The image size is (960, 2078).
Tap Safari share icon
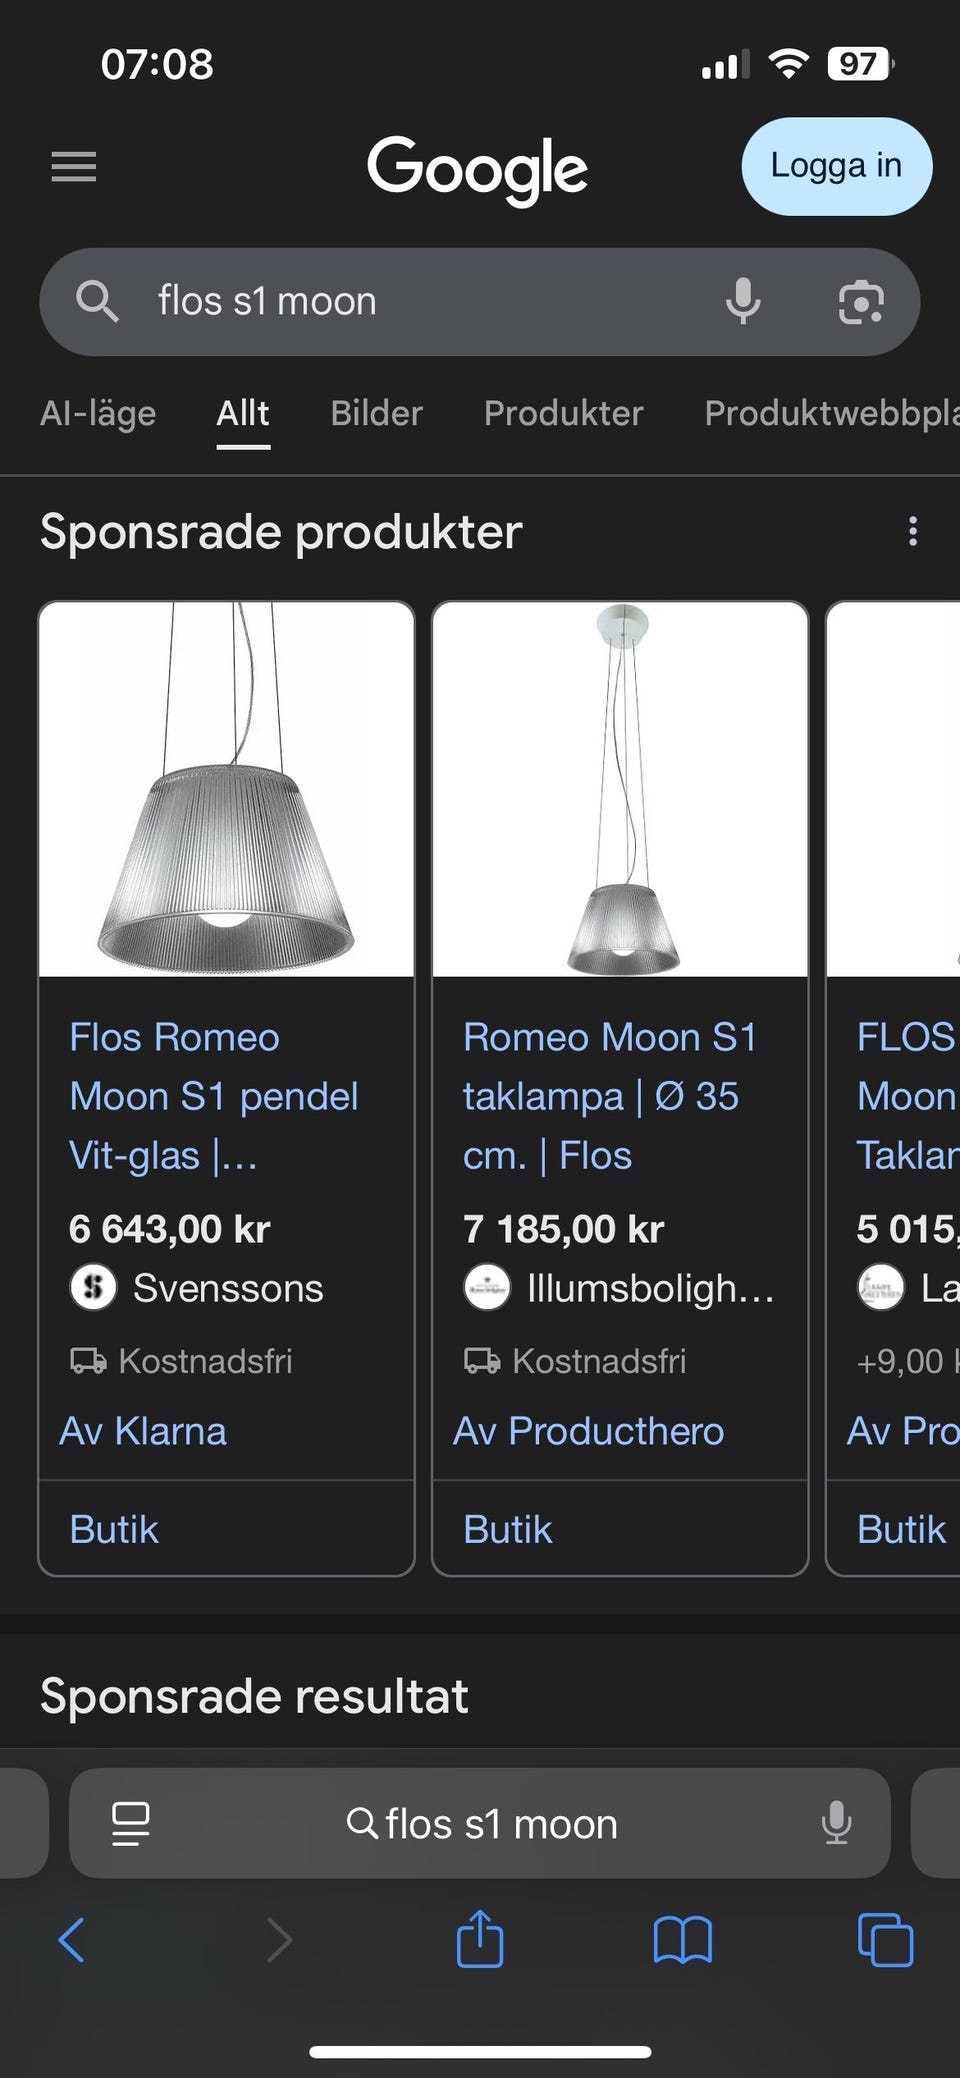(480, 1939)
